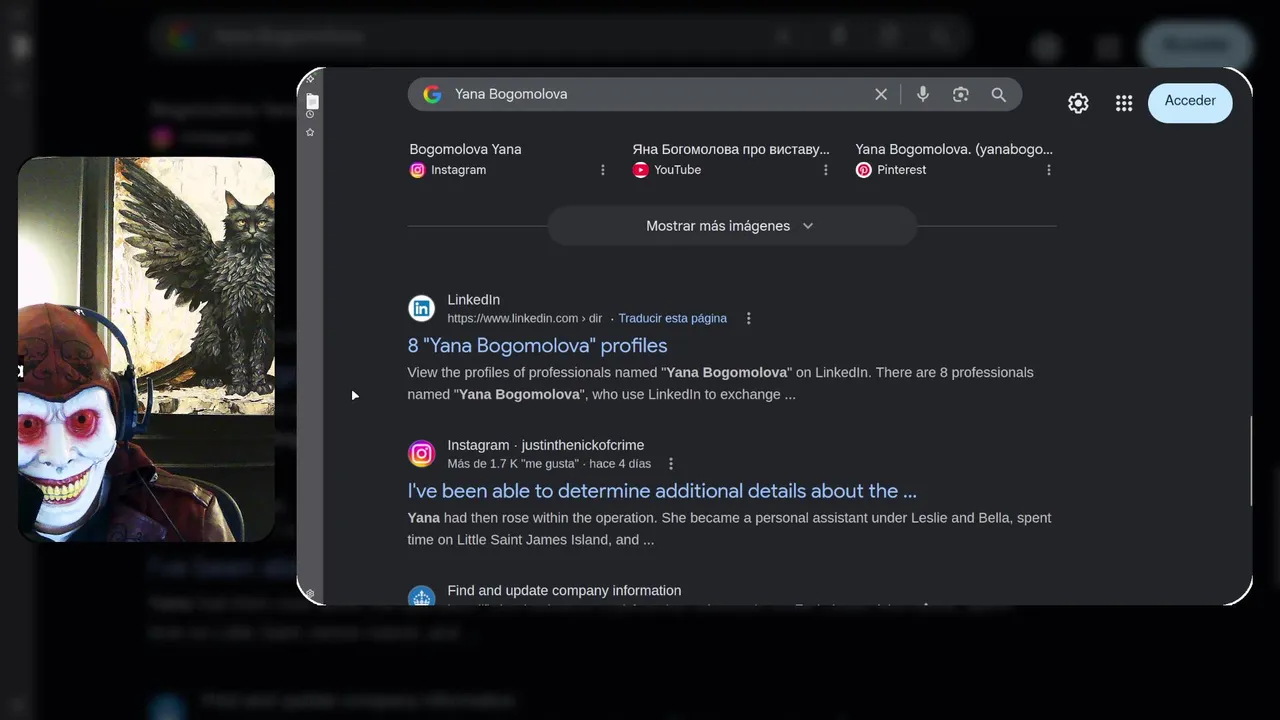1280x720 pixels.
Task: Click the Pinterest source icon
Action: [x=864, y=170]
